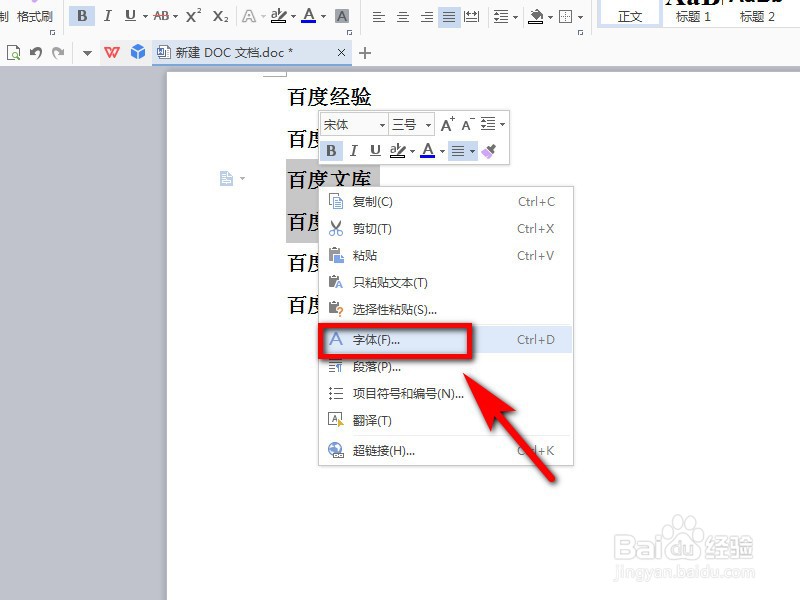Select 标题 2 style
The height and width of the screenshot is (600, 800).
click(x=757, y=15)
